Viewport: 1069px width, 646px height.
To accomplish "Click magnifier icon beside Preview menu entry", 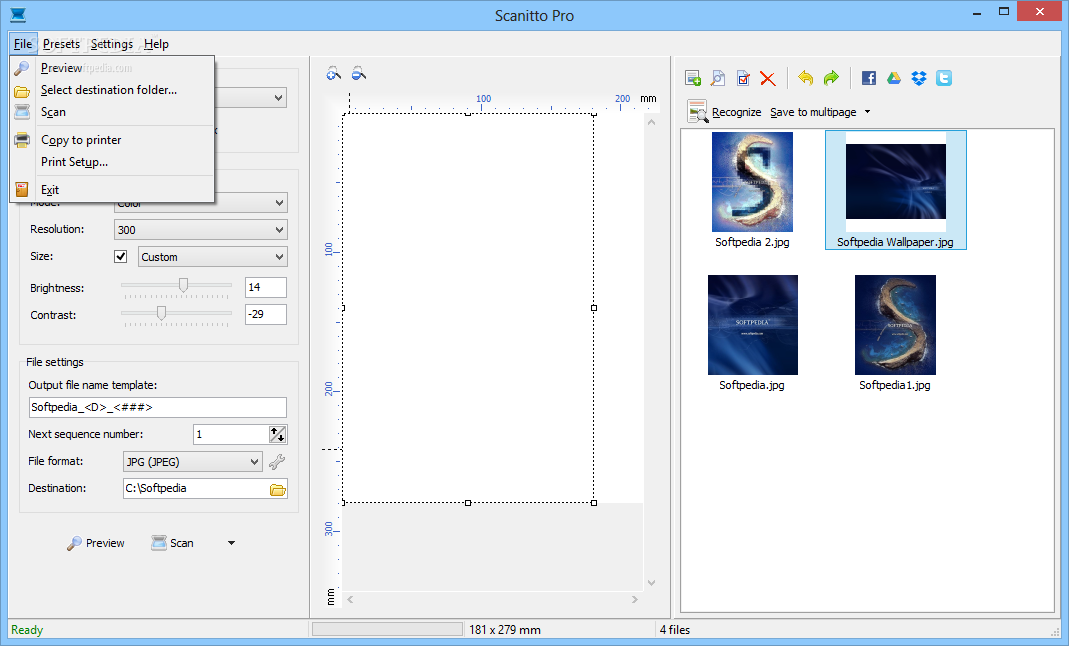I will tap(22, 68).
